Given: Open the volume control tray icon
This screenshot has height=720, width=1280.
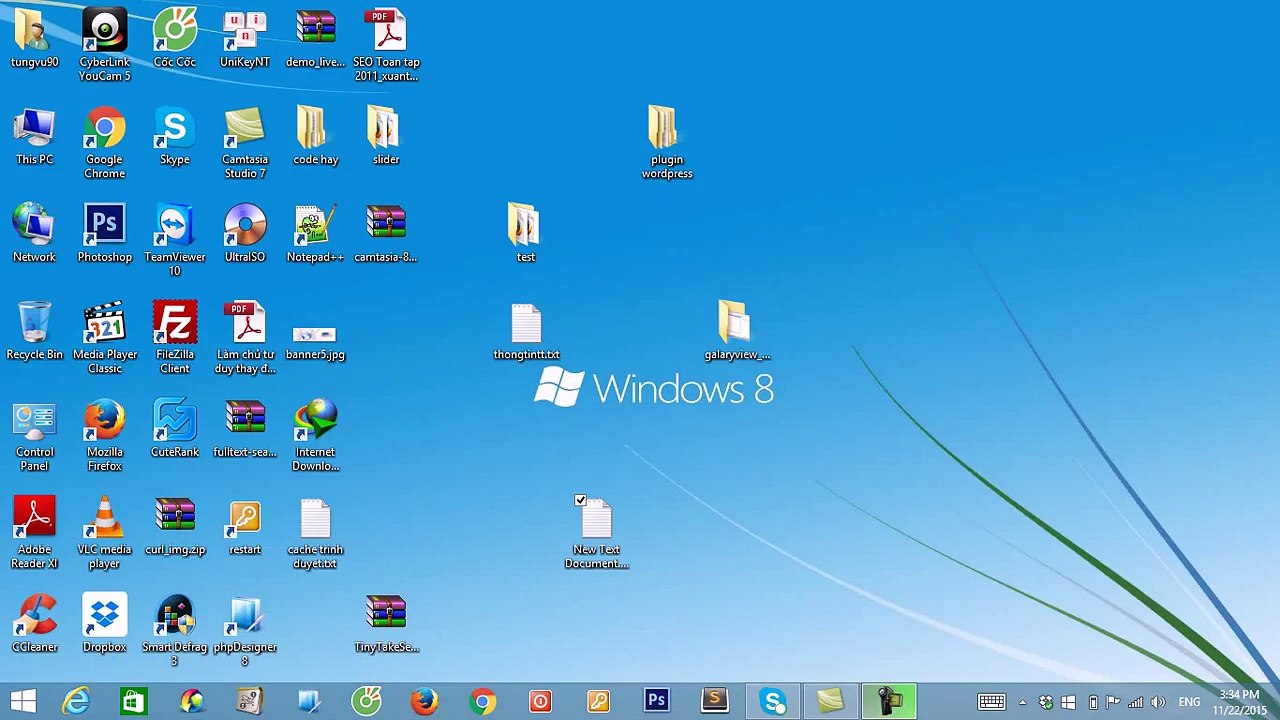Looking at the screenshot, I should (1159, 702).
